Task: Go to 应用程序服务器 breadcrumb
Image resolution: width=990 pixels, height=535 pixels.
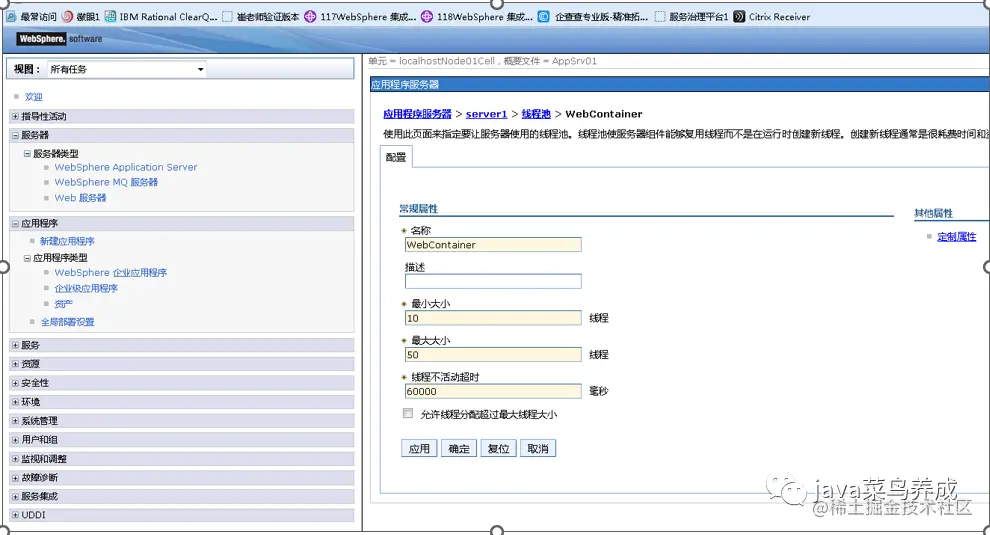Action: coord(417,114)
